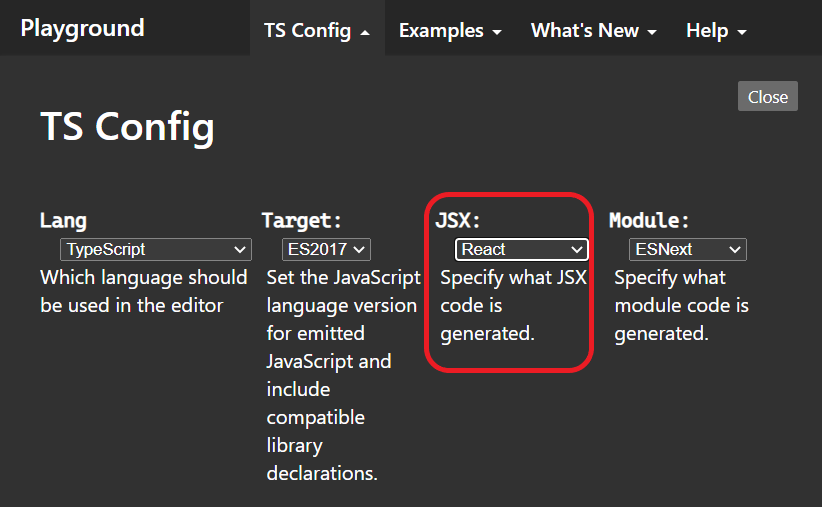Click 'Set the JavaScript language version' description
822x507 pixels.
(343, 375)
